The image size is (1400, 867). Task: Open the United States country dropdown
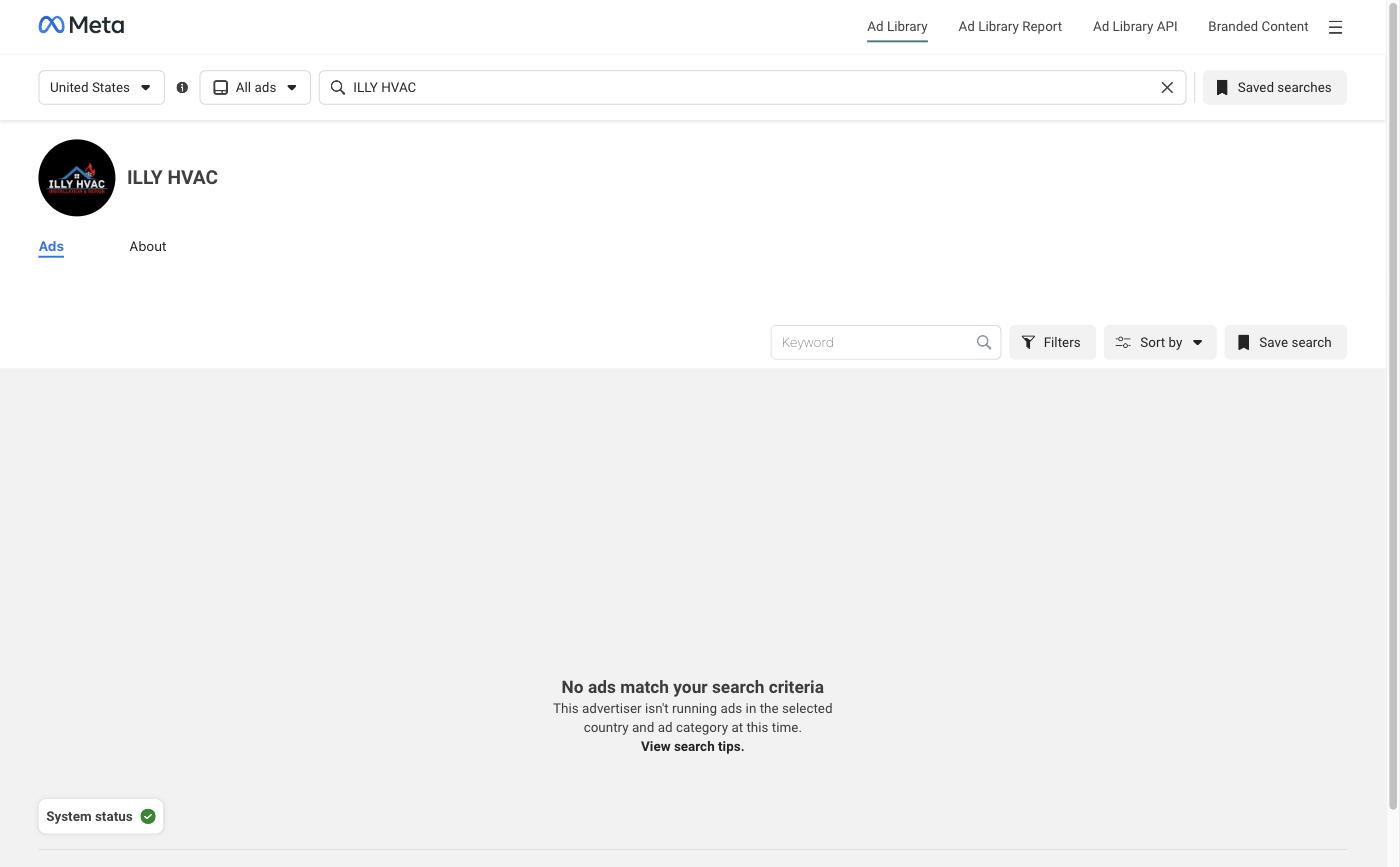click(x=102, y=88)
